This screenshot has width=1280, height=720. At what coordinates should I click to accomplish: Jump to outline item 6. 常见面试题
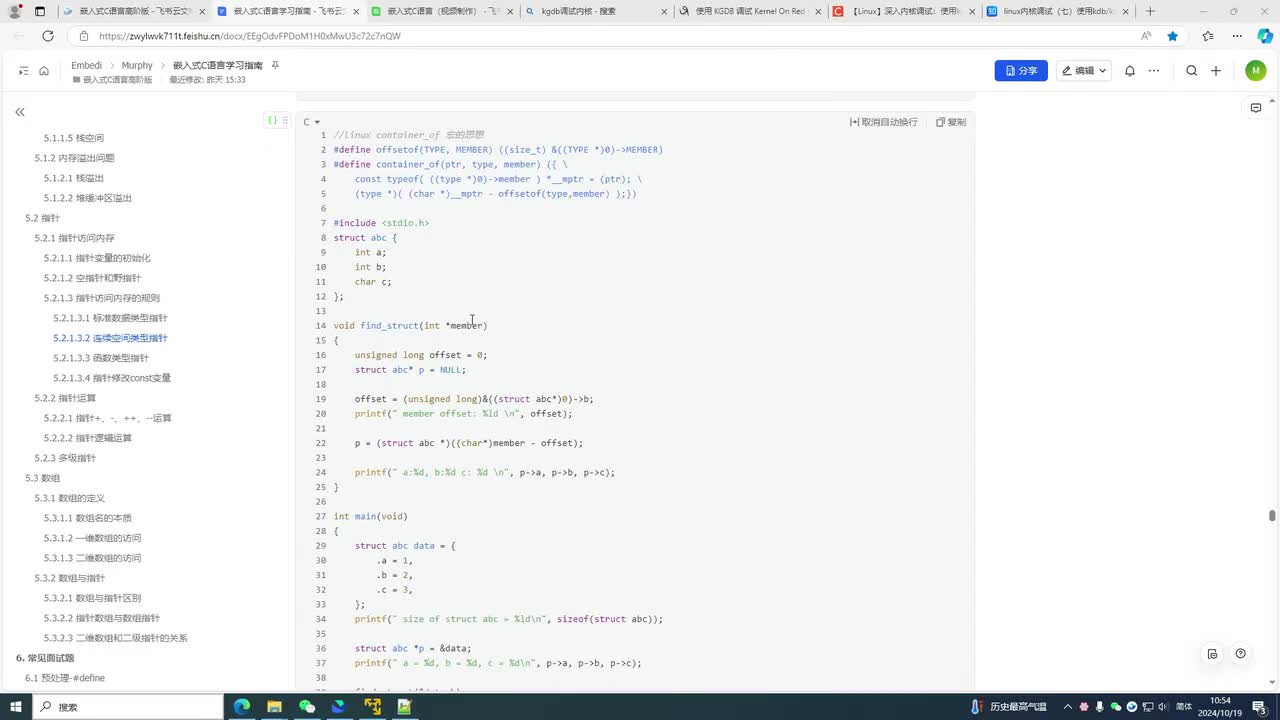pyautogui.click(x=45, y=658)
